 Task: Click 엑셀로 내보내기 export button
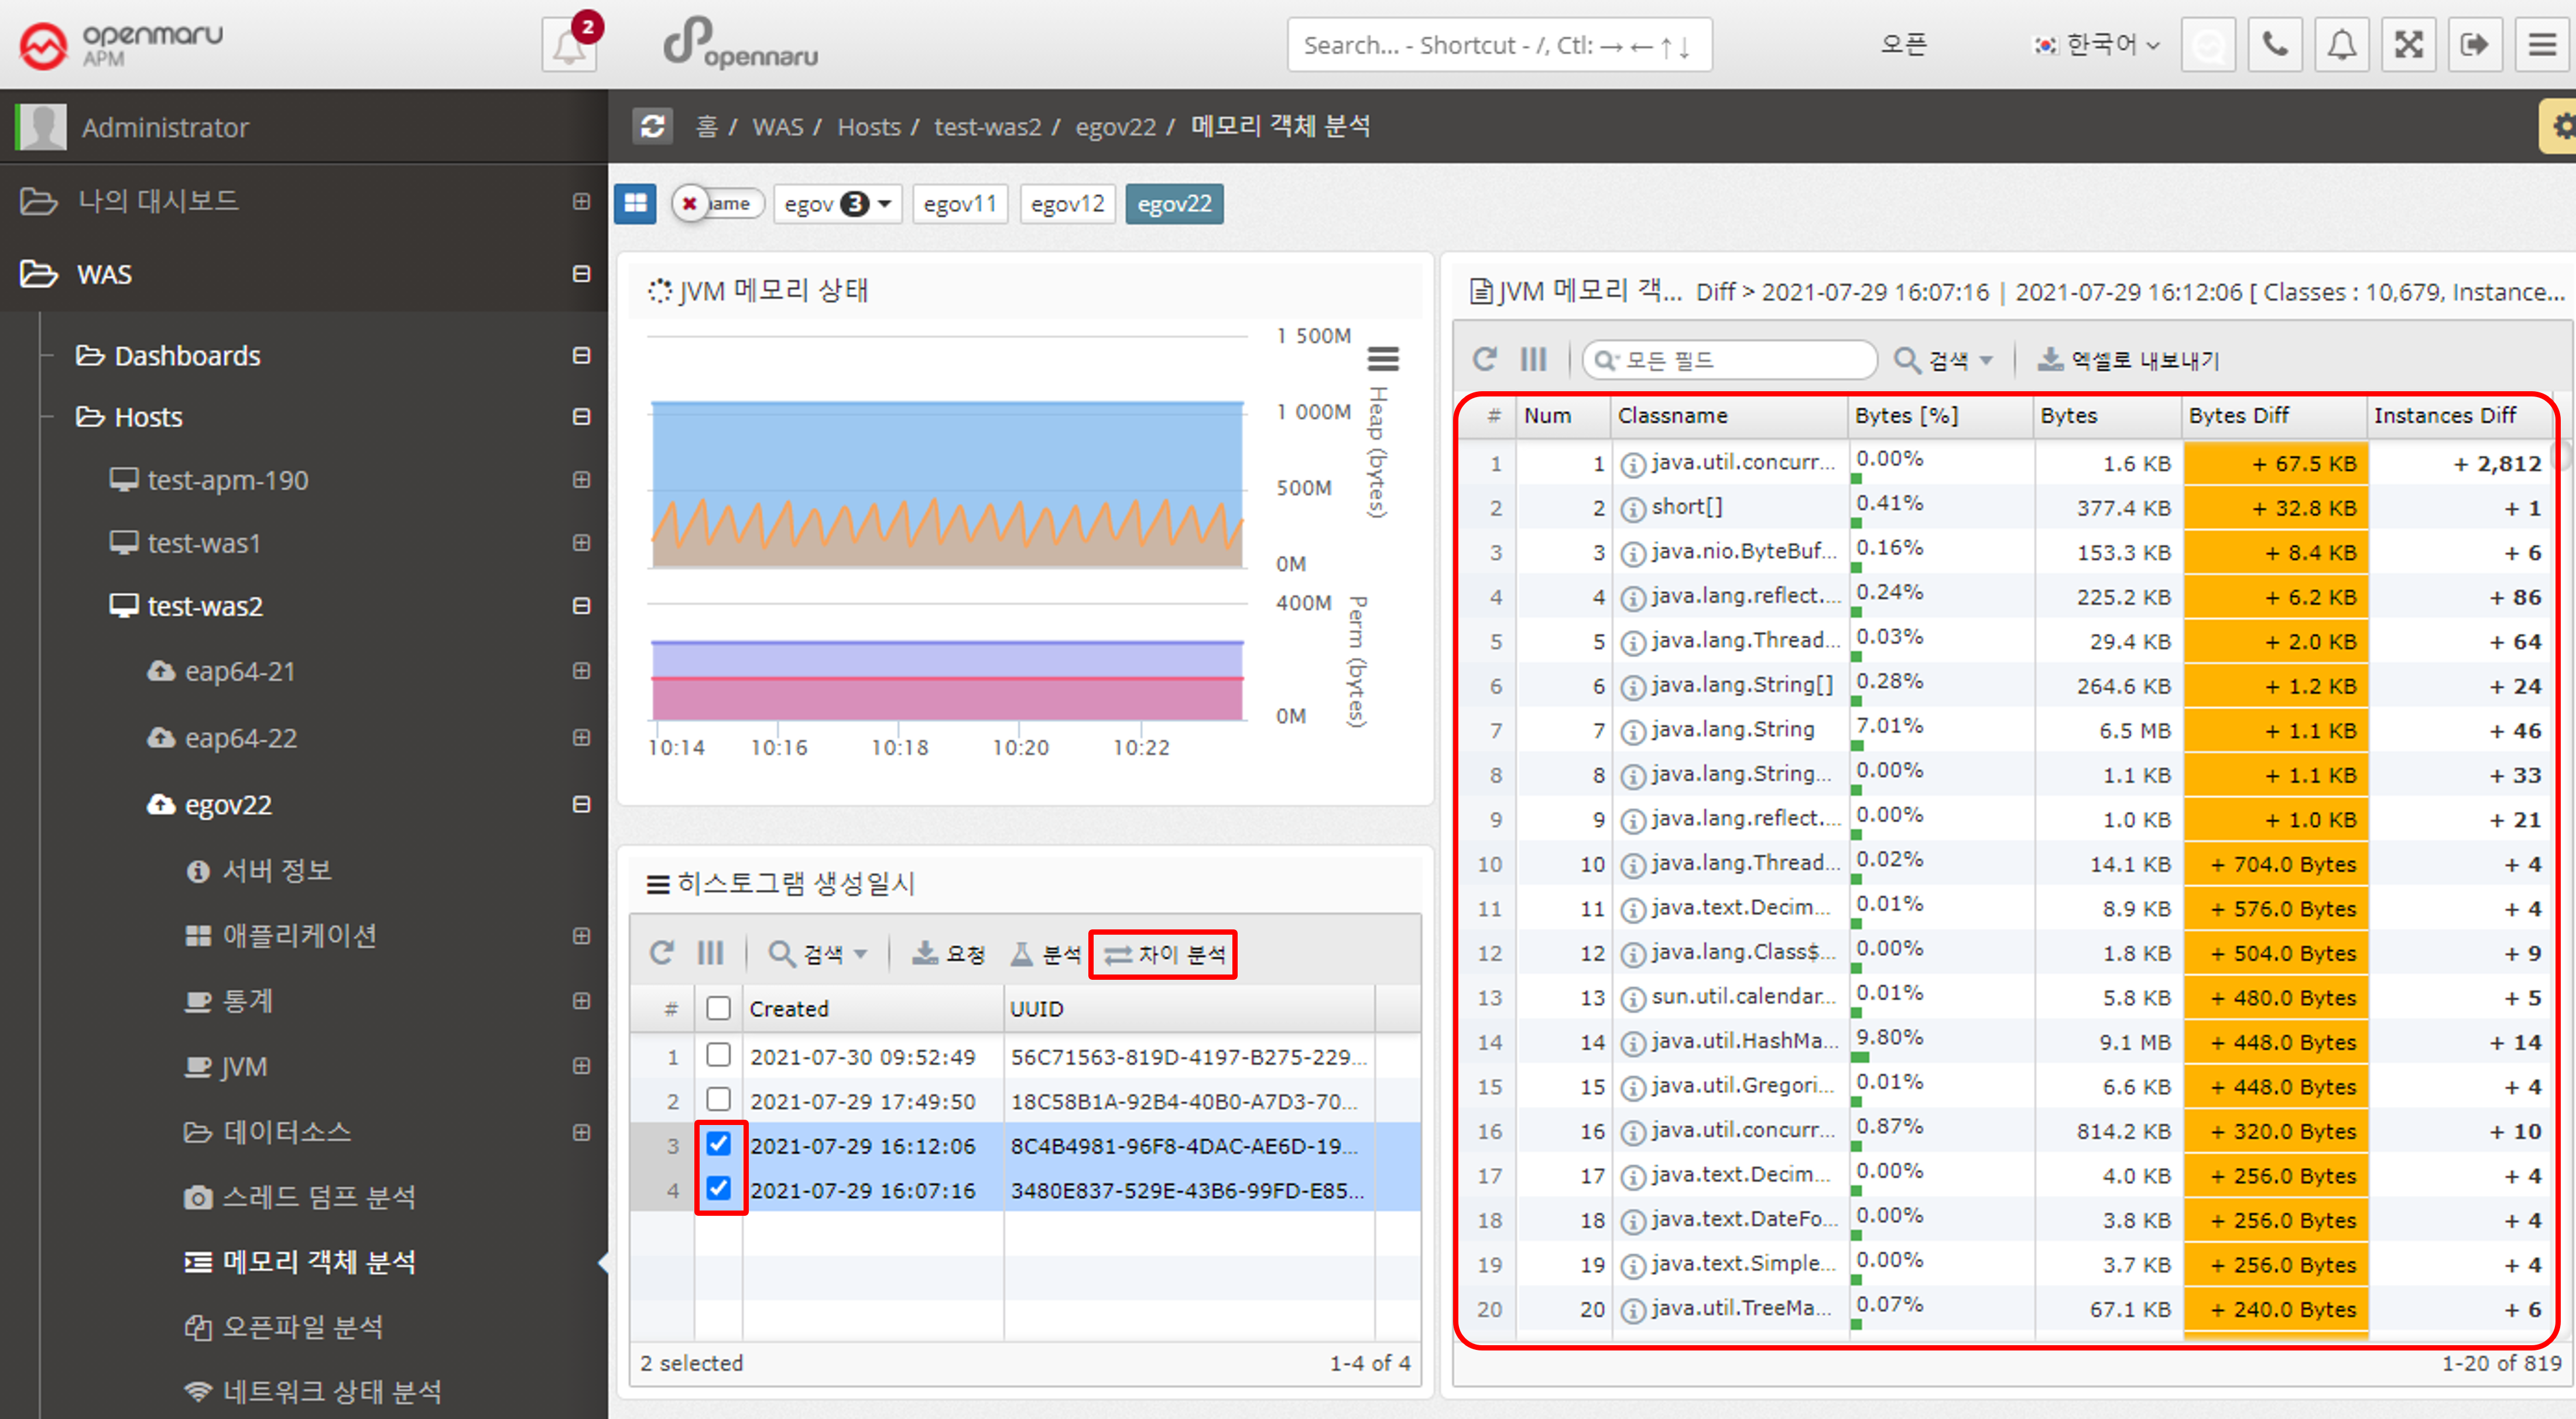tap(2129, 360)
